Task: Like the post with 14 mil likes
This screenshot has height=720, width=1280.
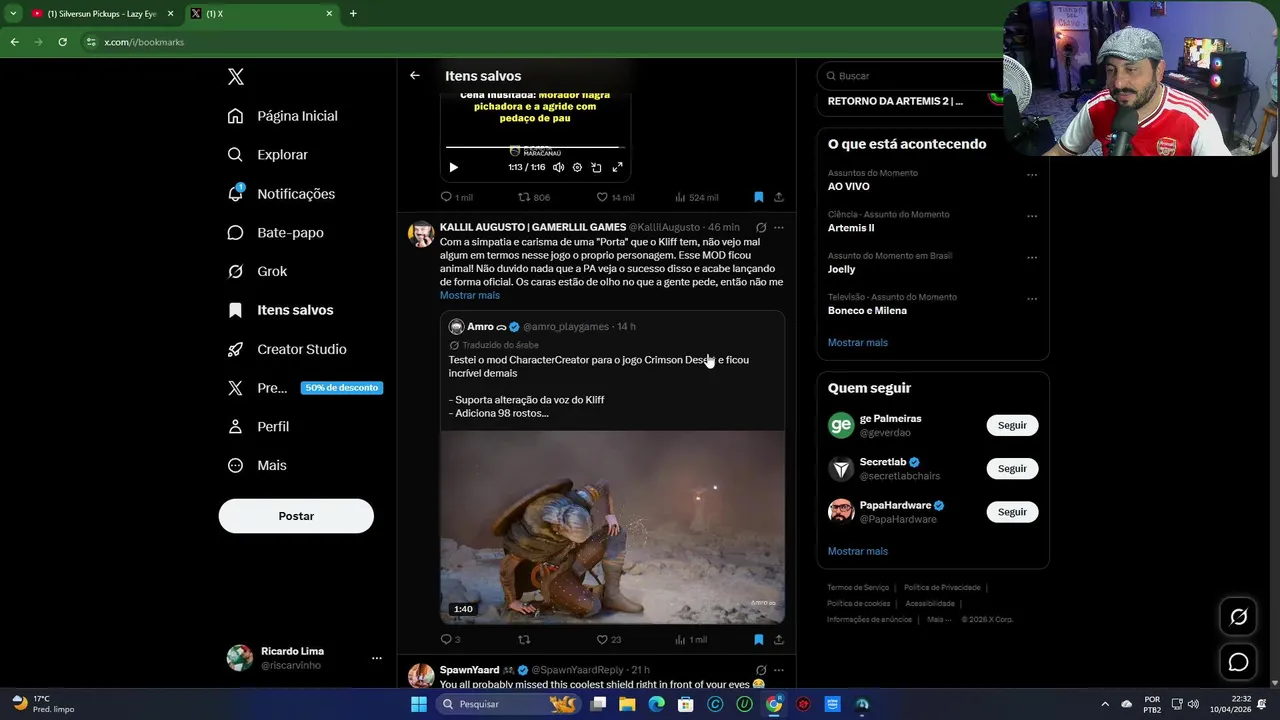Action: (x=615, y=198)
